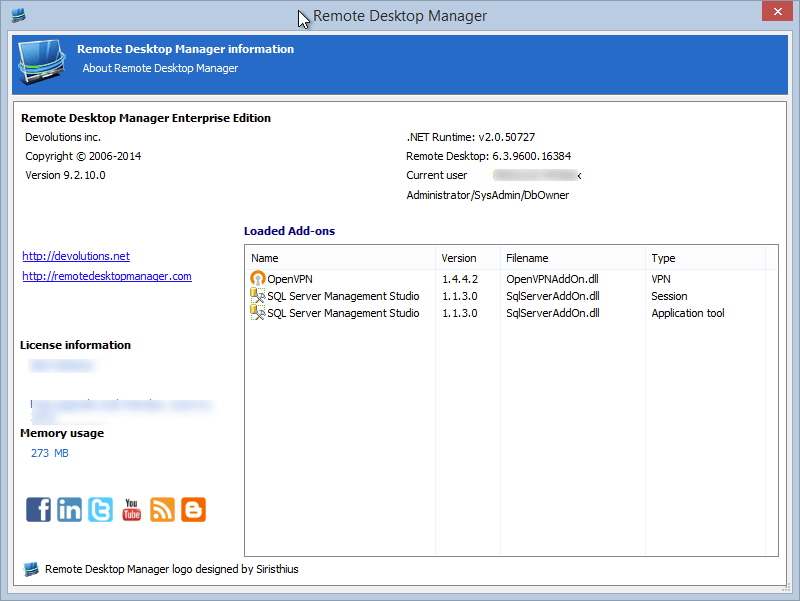Click the Application tool type cell
Image resolution: width=800 pixels, height=601 pixels.
pyautogui.click(x=688, y=313)
